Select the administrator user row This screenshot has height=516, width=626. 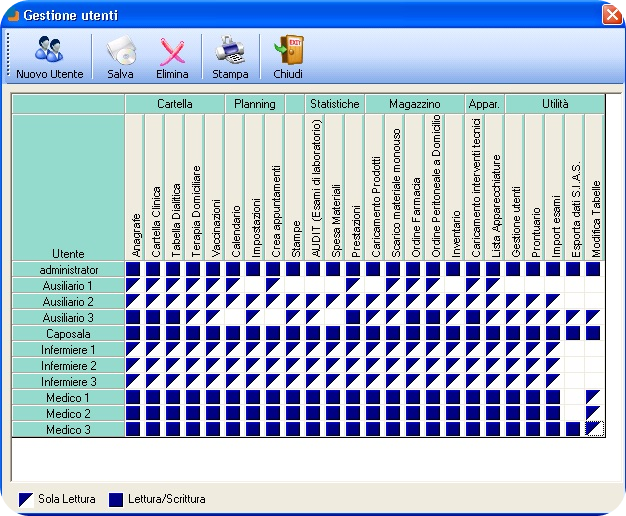point(68,270)
